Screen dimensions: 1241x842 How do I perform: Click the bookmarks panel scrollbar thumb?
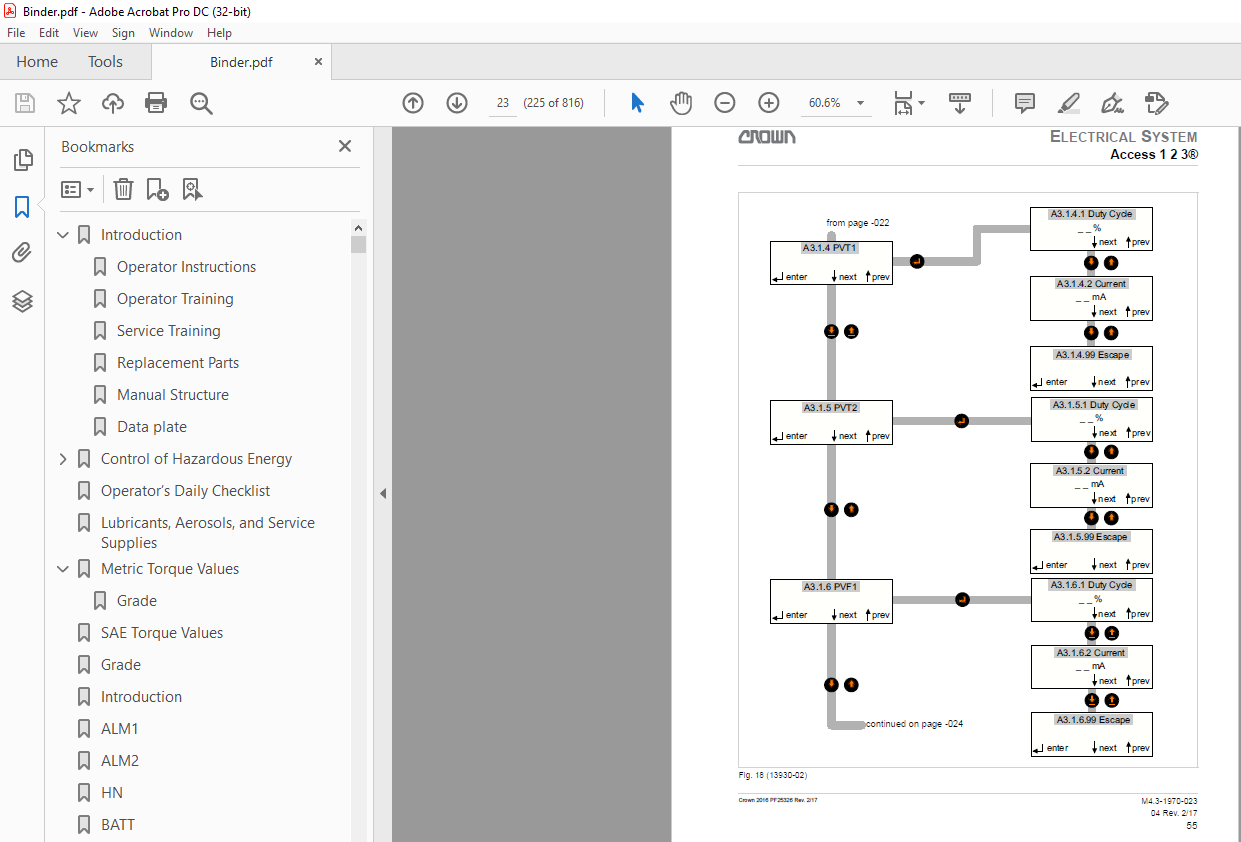click(358, 245)
